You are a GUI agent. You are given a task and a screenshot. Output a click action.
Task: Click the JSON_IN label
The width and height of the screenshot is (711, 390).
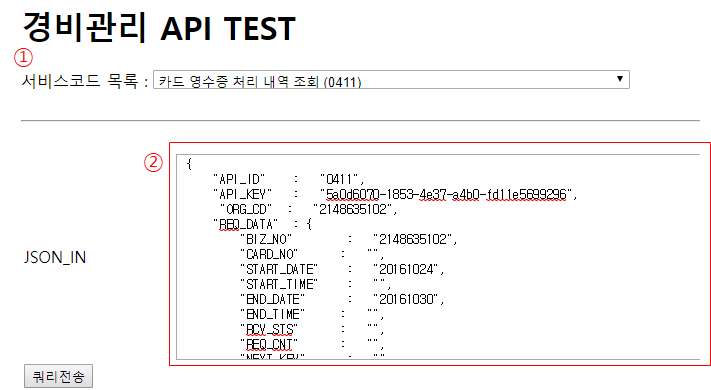55,258
